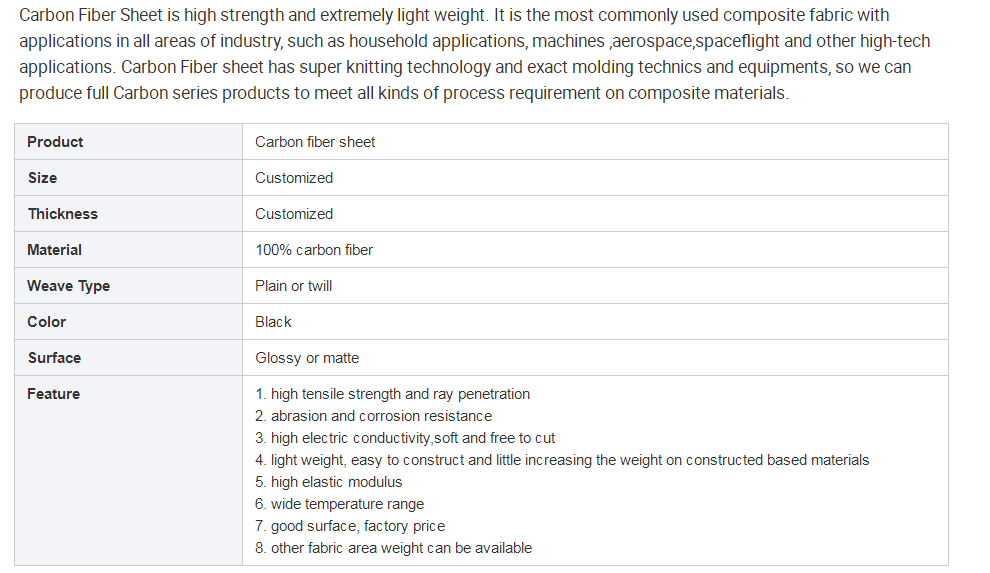
Task: Click the Black color value cell
Action: (273, 322)
